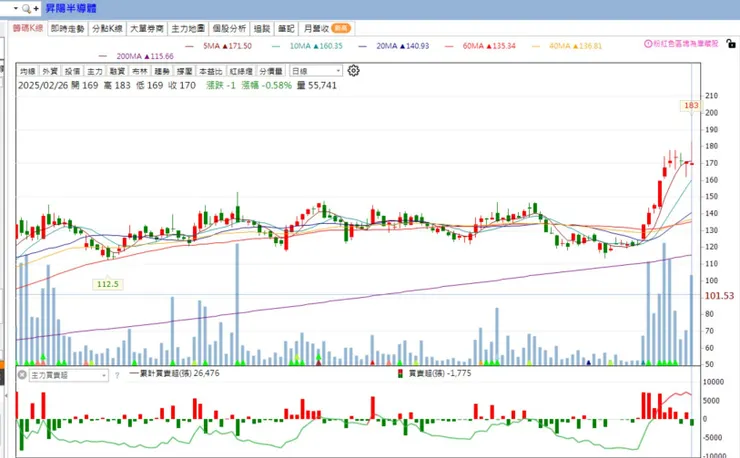Click the 112.5 low price label
This screenshot has height=458, width=740.
[108, 284]
